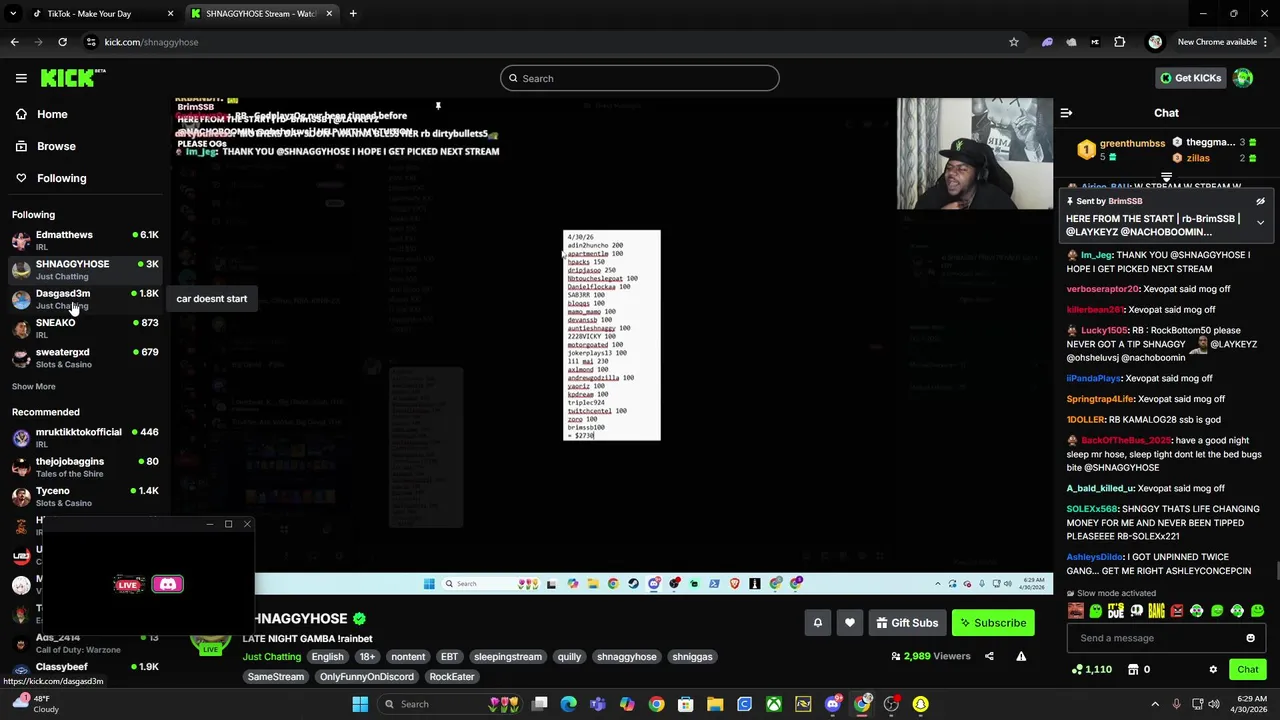
Task: Click greenthumbss top gifter entry
Action: (x=1121, y=150)
